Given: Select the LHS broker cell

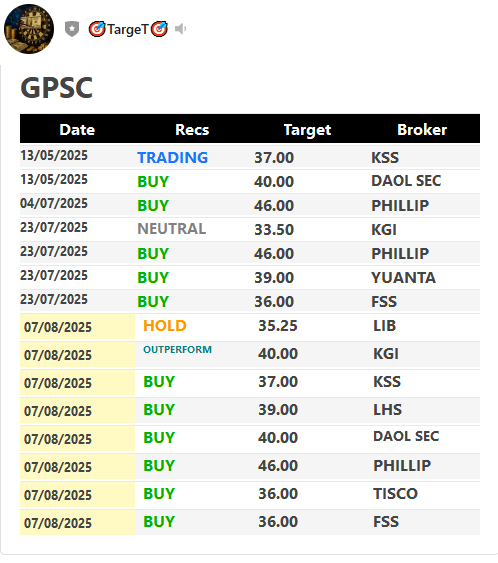Looking at the screenshot, I should (x=387, y=410).
